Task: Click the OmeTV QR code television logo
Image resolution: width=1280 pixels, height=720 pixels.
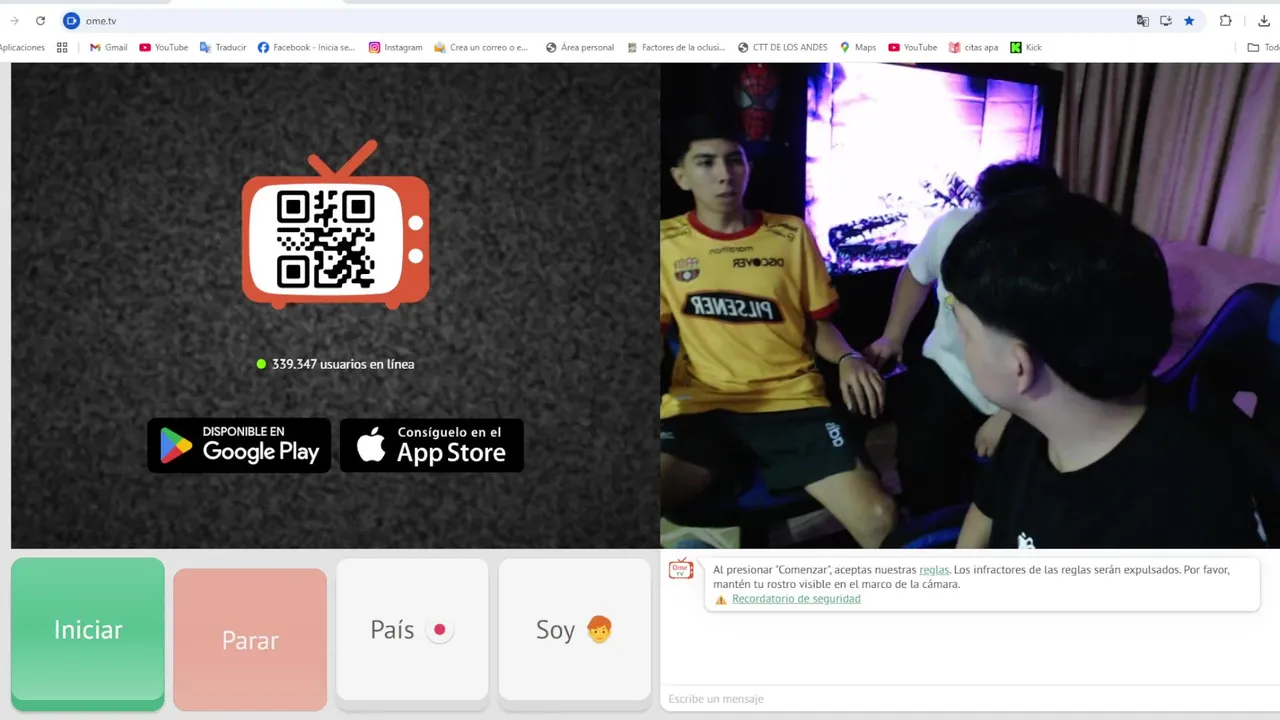Action: click(x=336, y=225)
